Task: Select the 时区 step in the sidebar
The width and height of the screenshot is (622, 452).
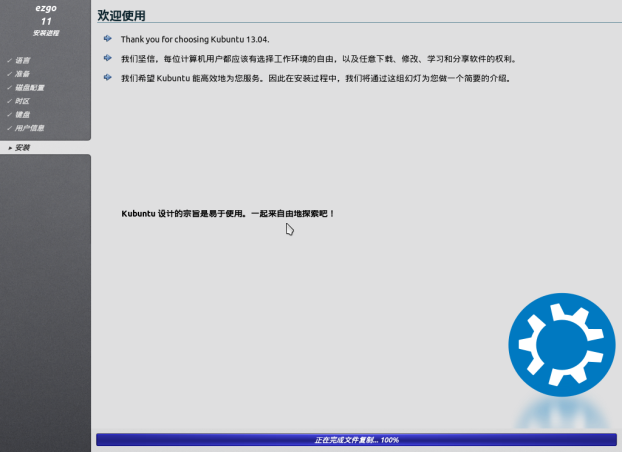Action: click(23, 101)
